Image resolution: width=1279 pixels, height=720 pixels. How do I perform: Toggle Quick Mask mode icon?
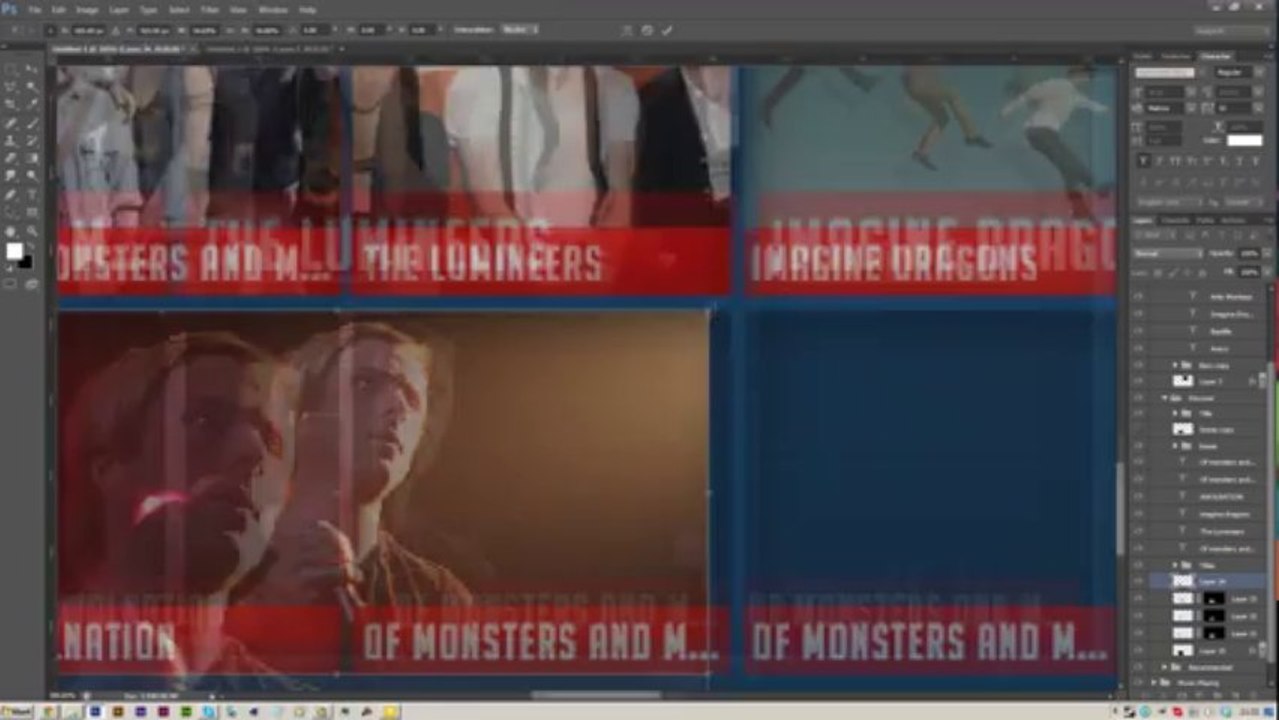[x=12, y=284]
